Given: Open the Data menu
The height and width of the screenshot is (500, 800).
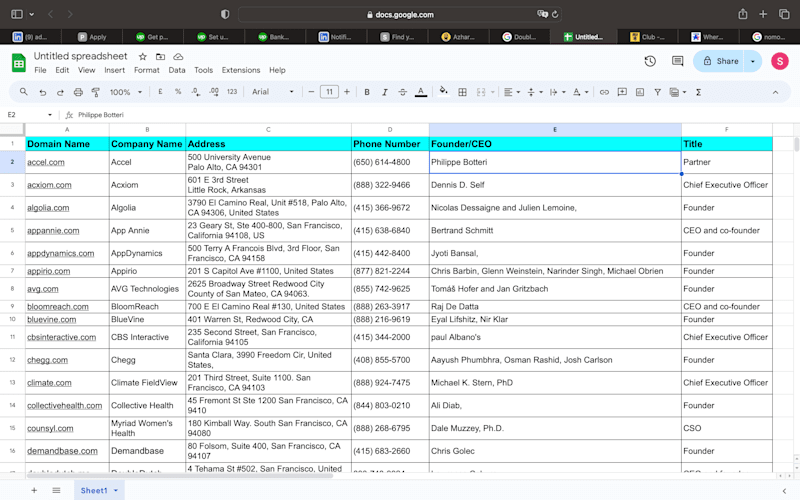Looking at the screenshot, I should tap(177, 70).
